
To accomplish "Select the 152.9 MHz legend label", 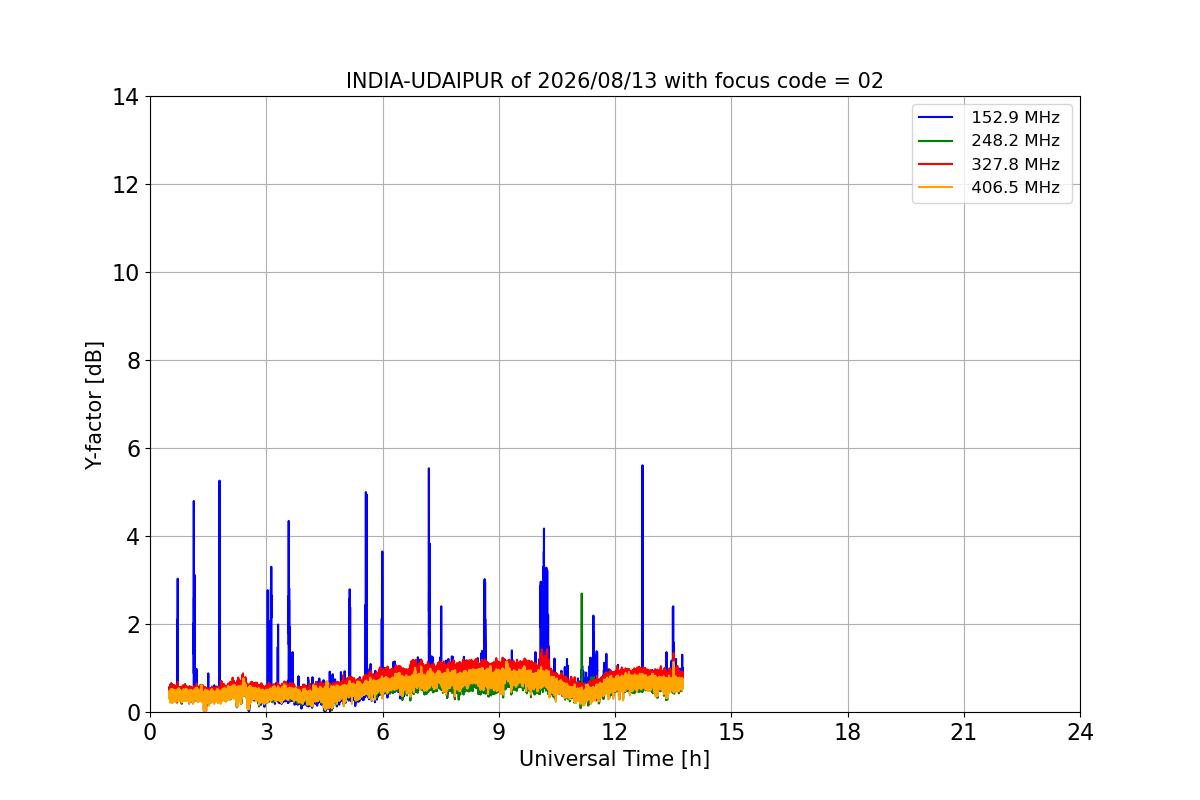I will [1015, 118].
